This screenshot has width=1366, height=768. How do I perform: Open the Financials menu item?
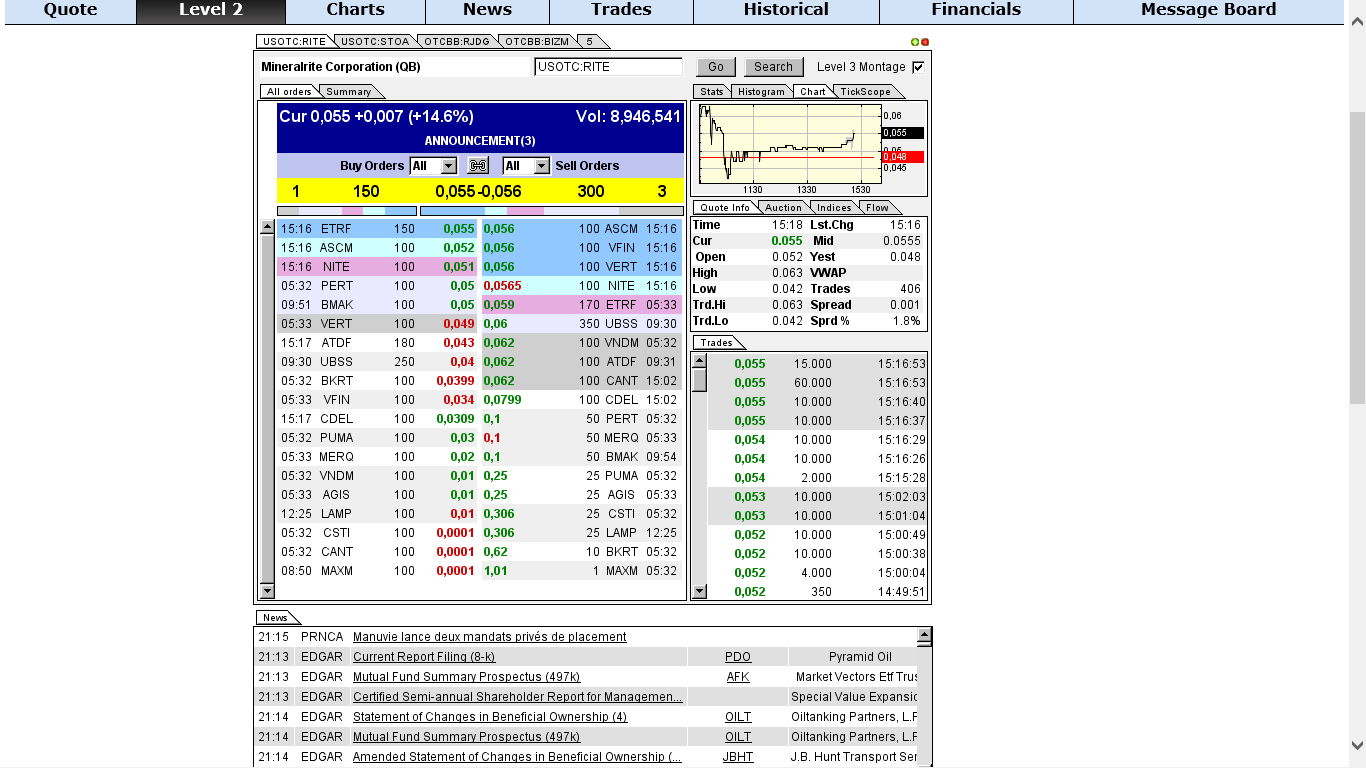(975, 10)
